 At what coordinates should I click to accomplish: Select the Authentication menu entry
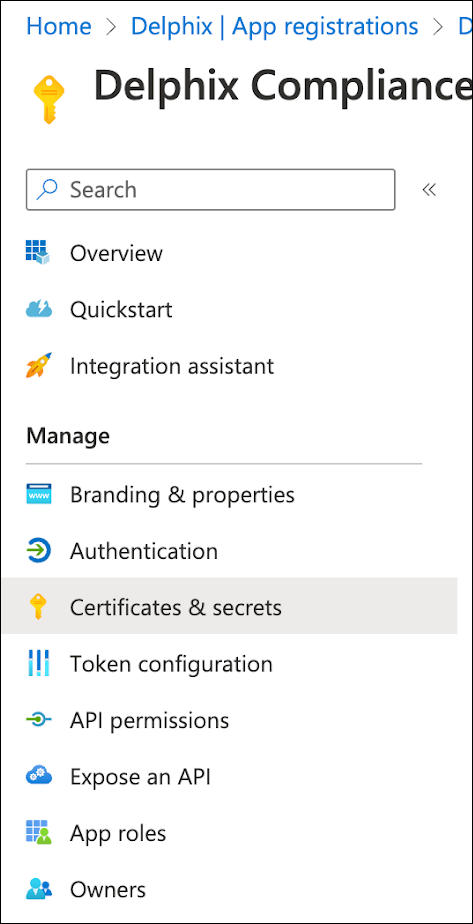tap(229, 551)
